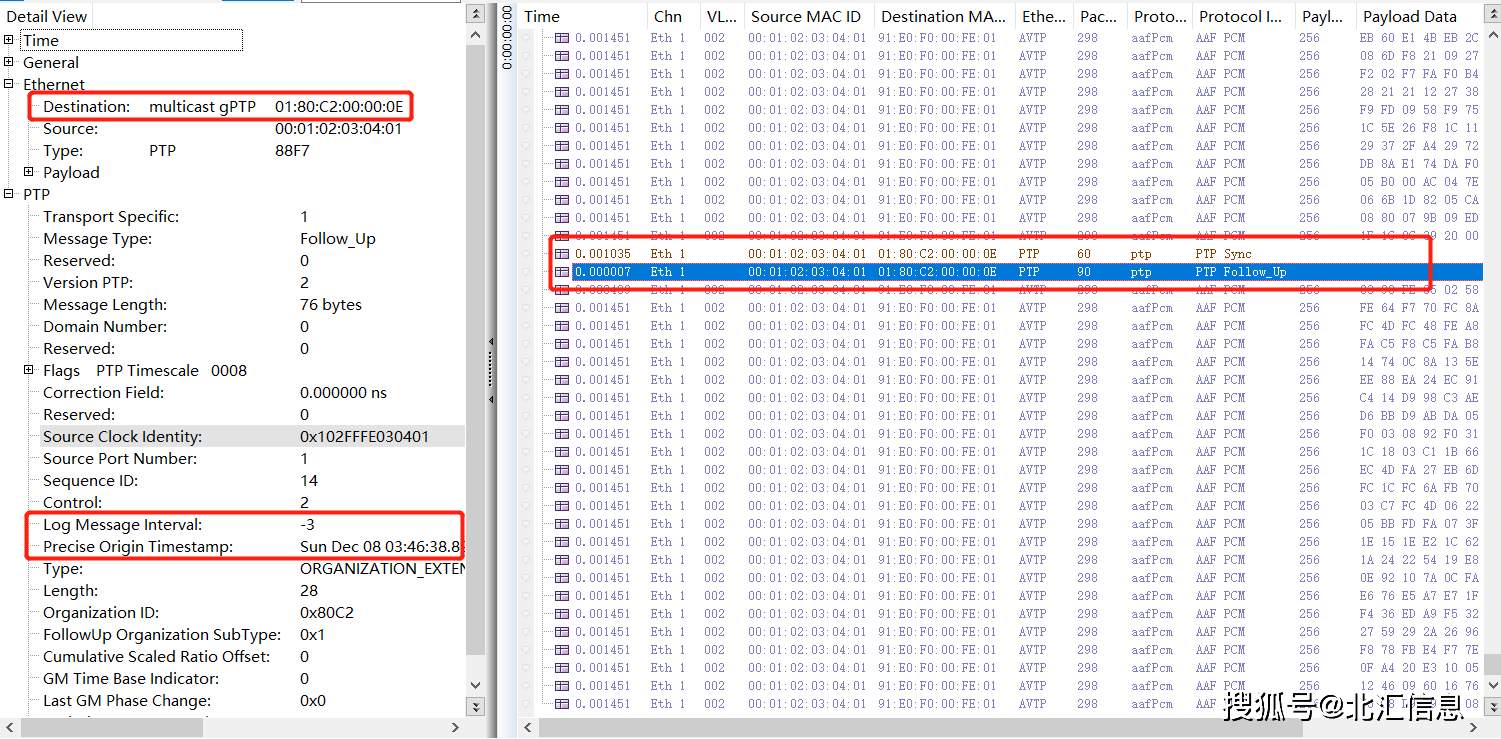Image resolution: width=1501 pixels, height=739 pixels.
Task: Click the jump-to-bottom double-arrow icon in Detail View
Action: tap(476, 705)
